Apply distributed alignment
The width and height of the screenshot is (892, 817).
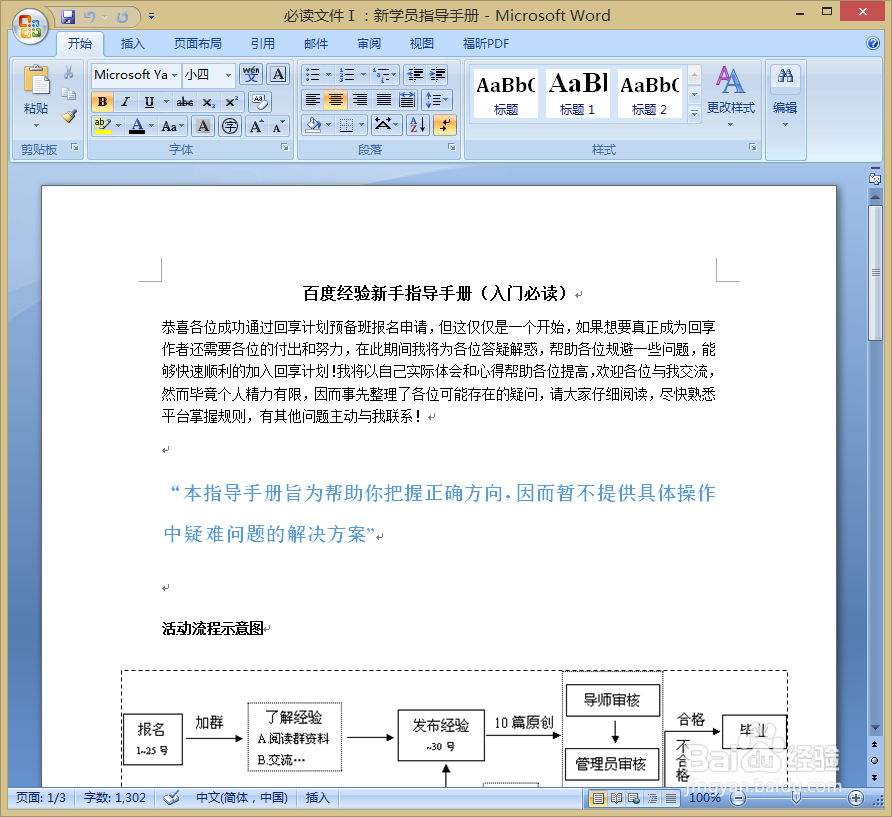[407, 100]
